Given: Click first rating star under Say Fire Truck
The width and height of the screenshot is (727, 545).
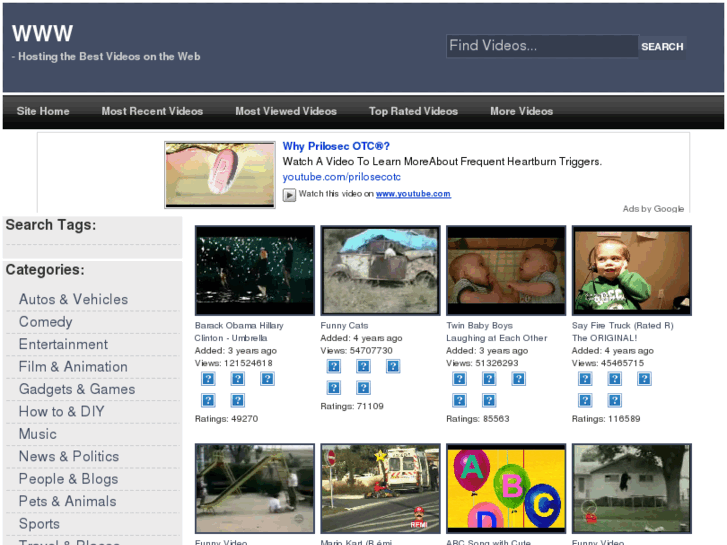Looking at the screenshot, I should pos(585,379).
